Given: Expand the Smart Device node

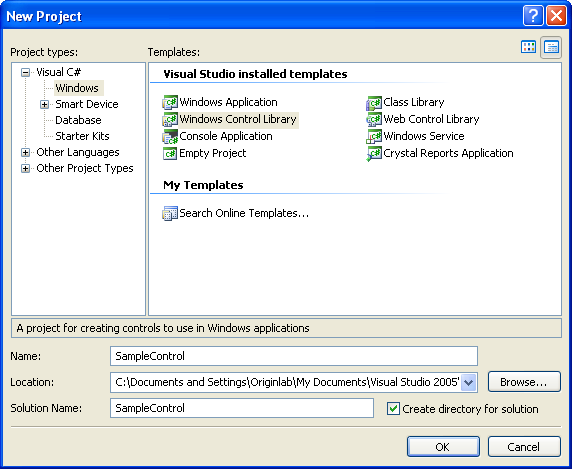Looking at the screenshot, I should click(x=44, y=104).
